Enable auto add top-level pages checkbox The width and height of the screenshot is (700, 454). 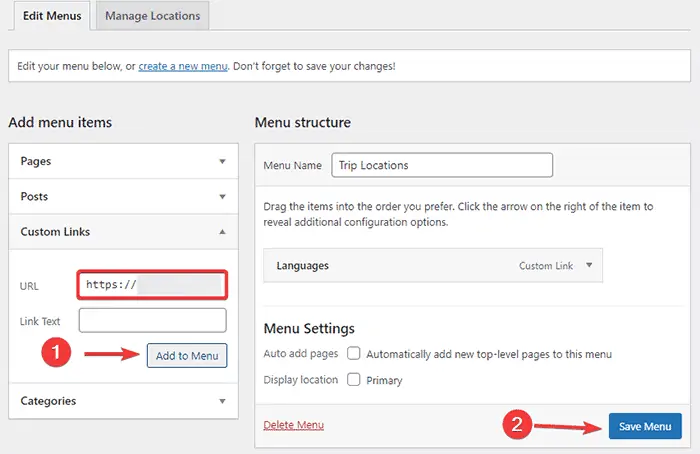coord(353,354)
